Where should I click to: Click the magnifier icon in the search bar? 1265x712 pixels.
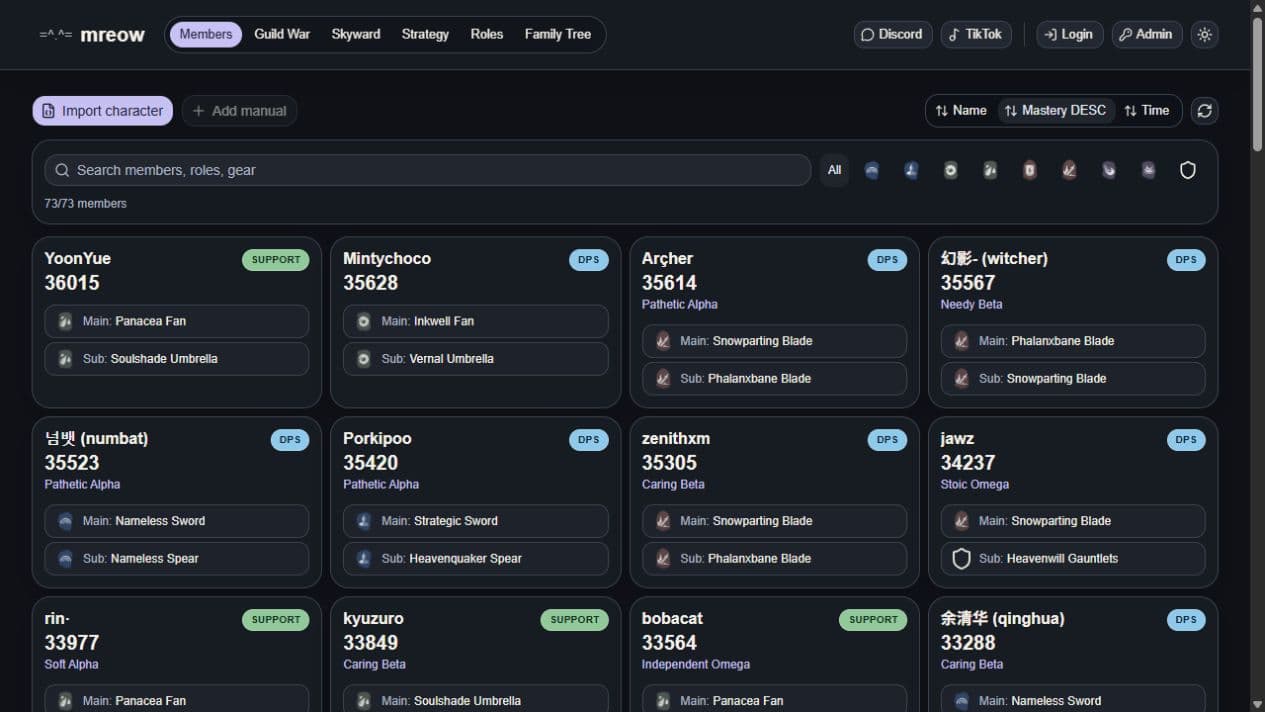click(x=63, y=170)
